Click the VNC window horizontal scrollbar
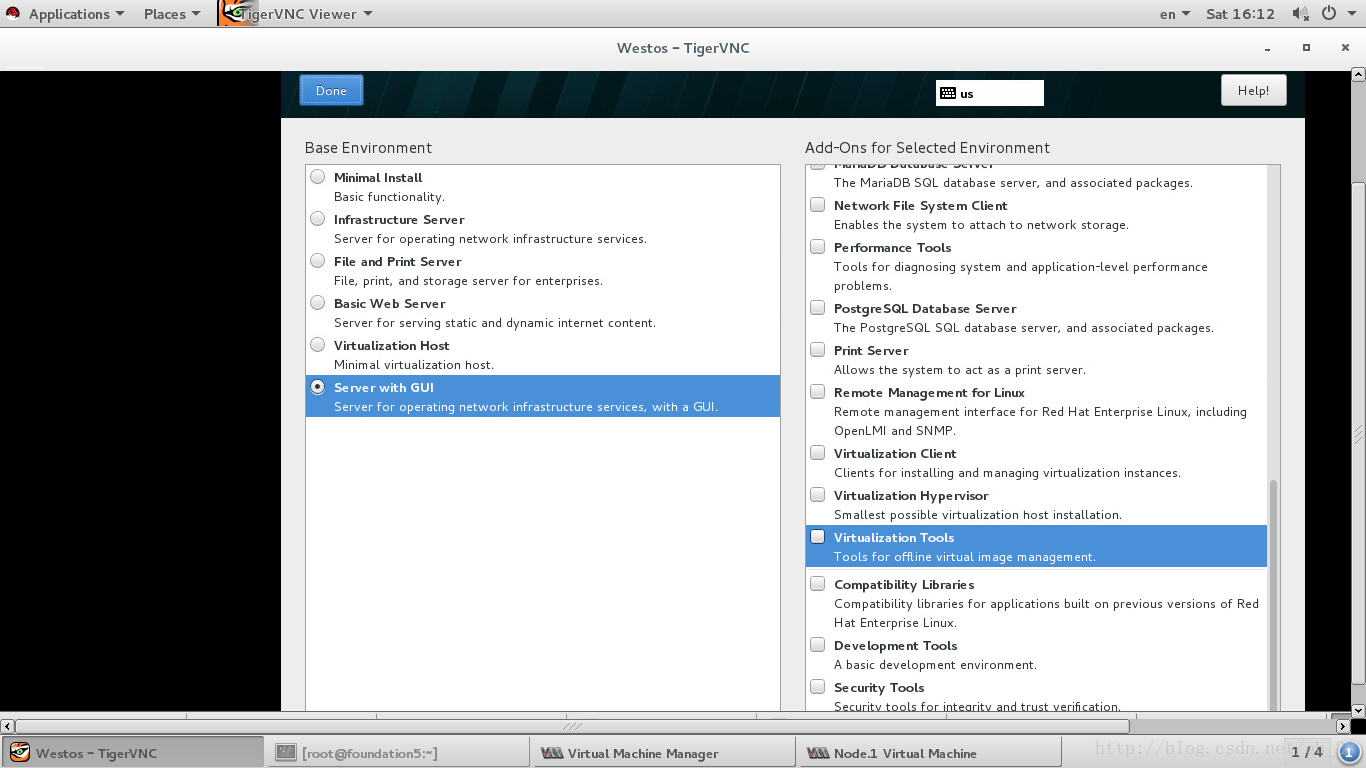This screenshot has height=768, width=1366. [x=572, y=726]
